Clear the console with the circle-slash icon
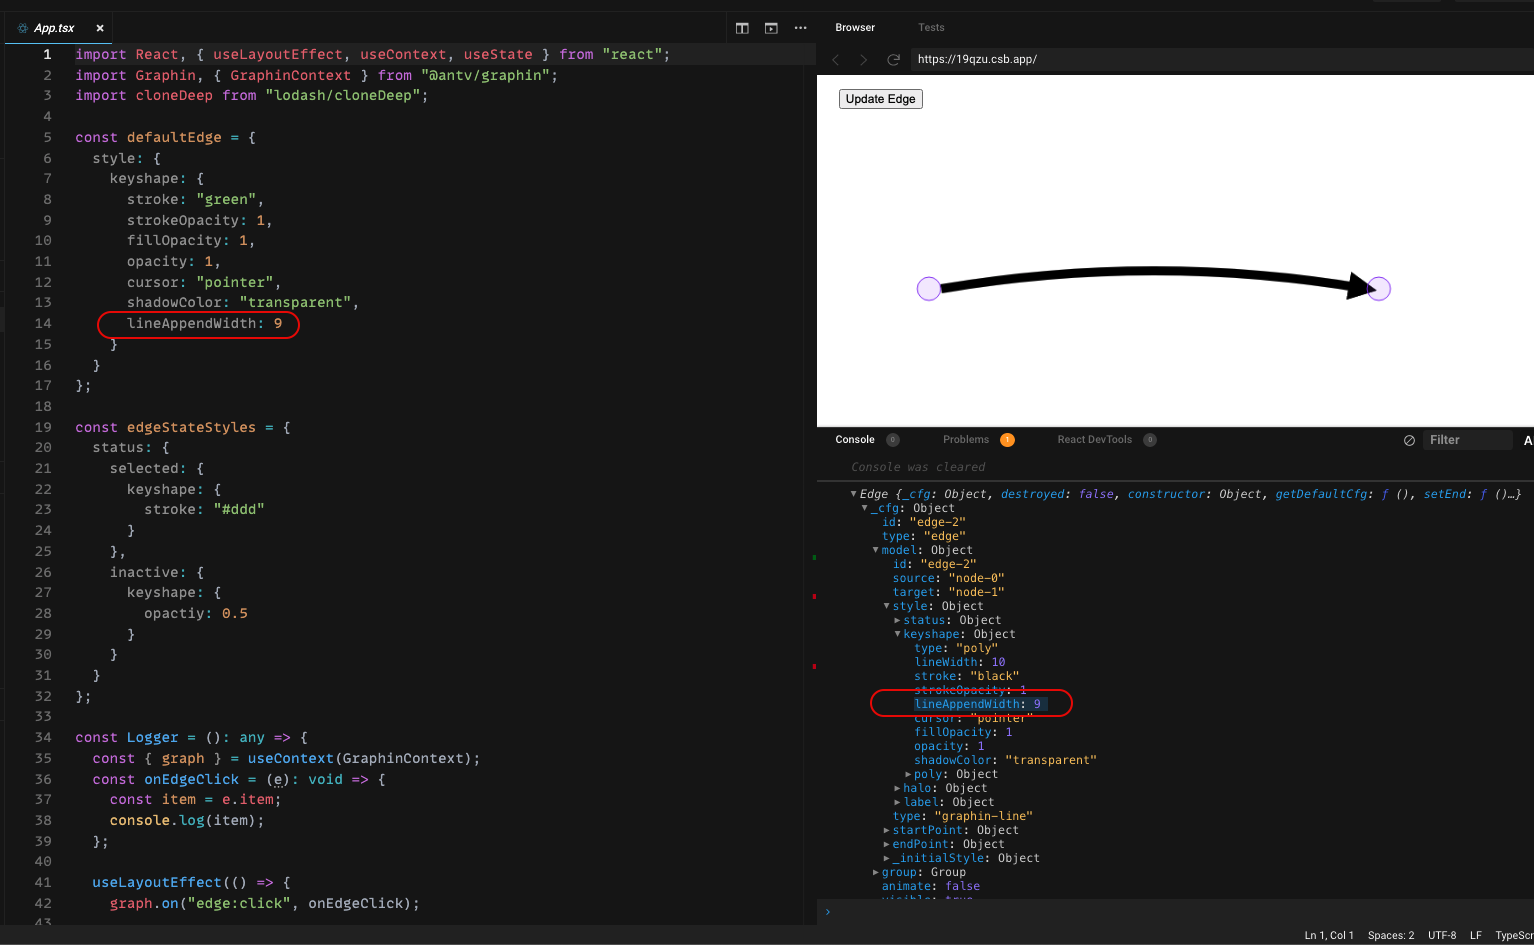Image resolution: width=1534 pixels, height=945 pixels. click(1409, 440)
